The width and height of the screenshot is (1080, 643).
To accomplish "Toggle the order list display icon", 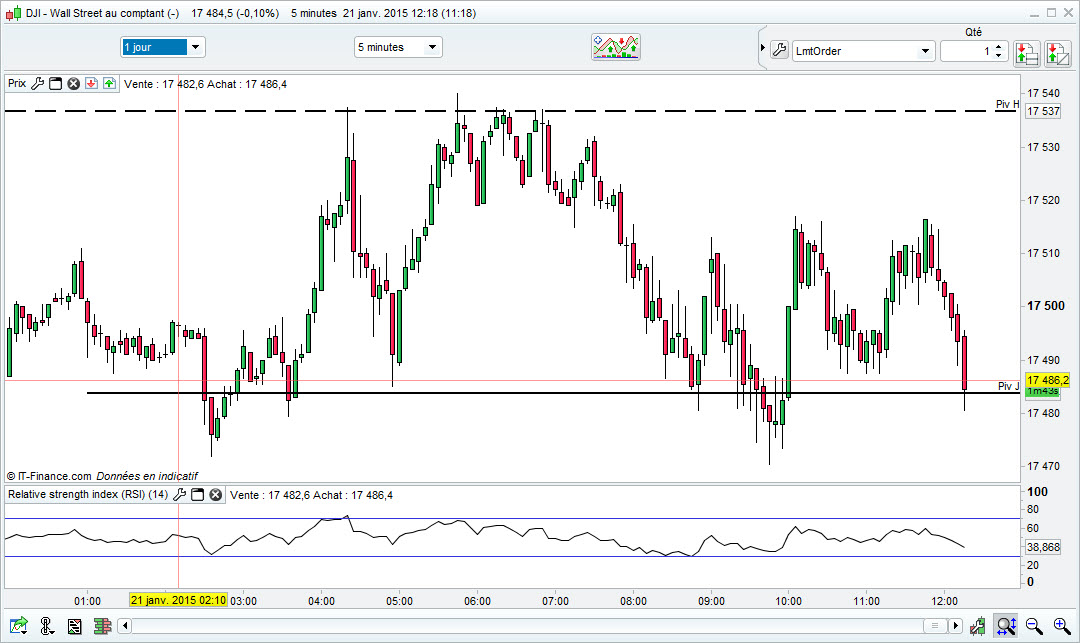I will click(x=74, y=626).
